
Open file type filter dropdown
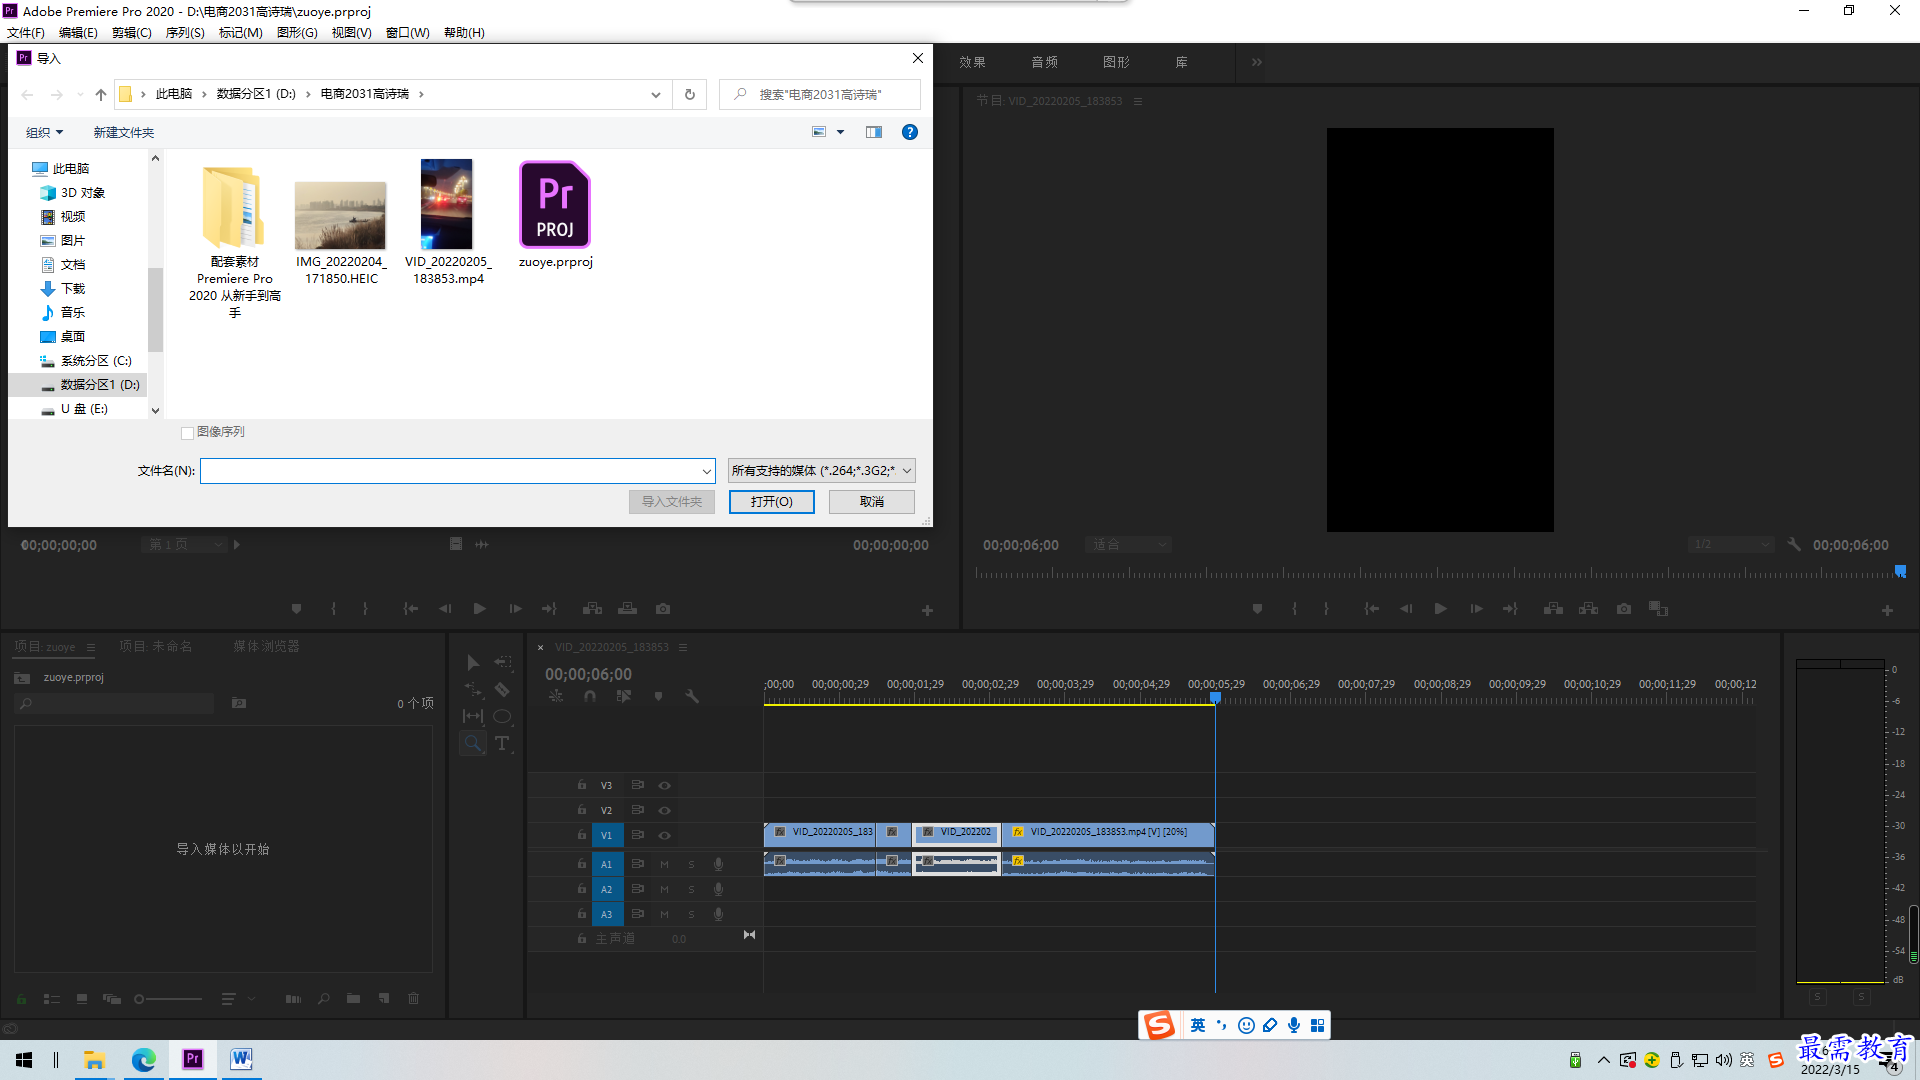click(821, 471)
